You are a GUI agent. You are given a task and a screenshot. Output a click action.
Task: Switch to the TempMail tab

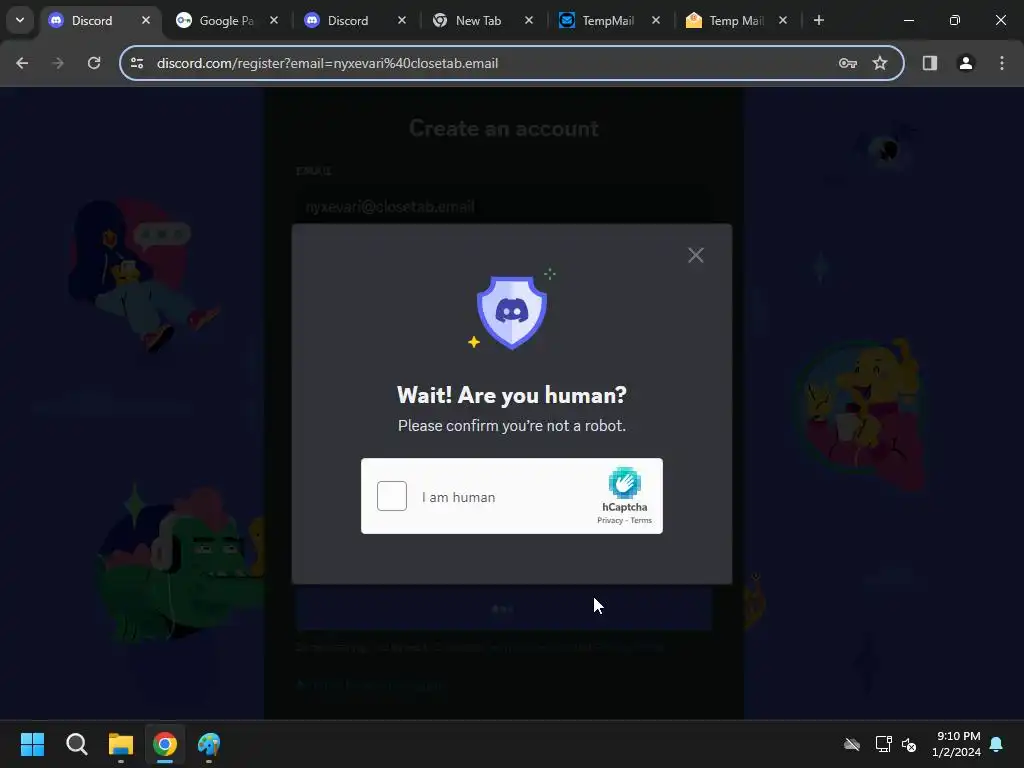click(x=607, y=20)
